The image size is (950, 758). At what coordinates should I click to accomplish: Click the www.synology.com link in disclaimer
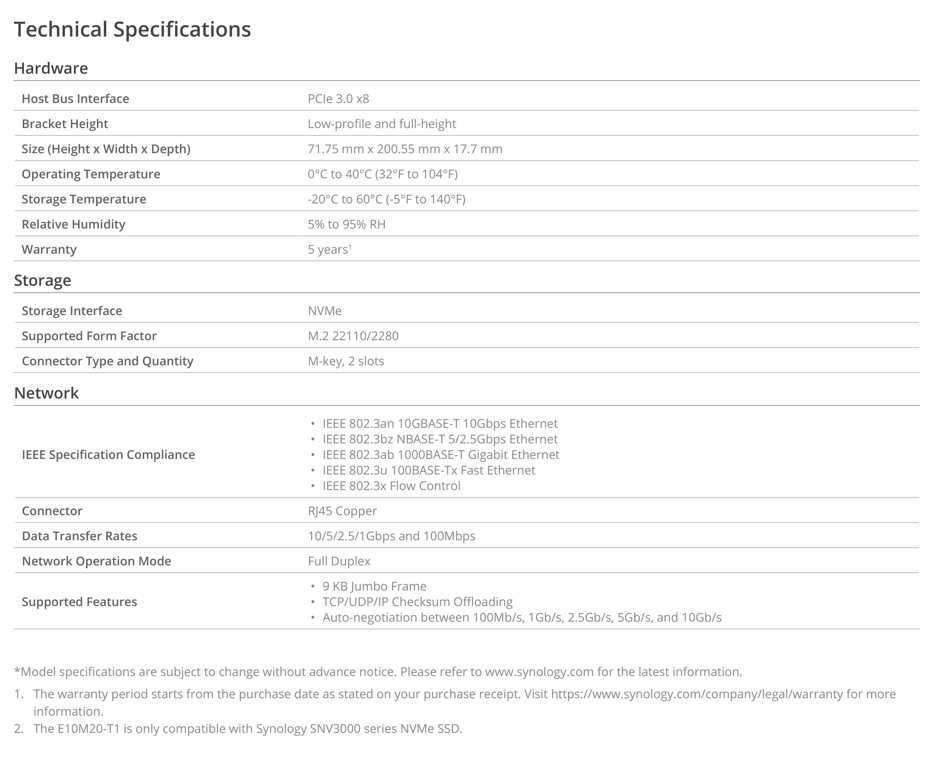point(539,672)
